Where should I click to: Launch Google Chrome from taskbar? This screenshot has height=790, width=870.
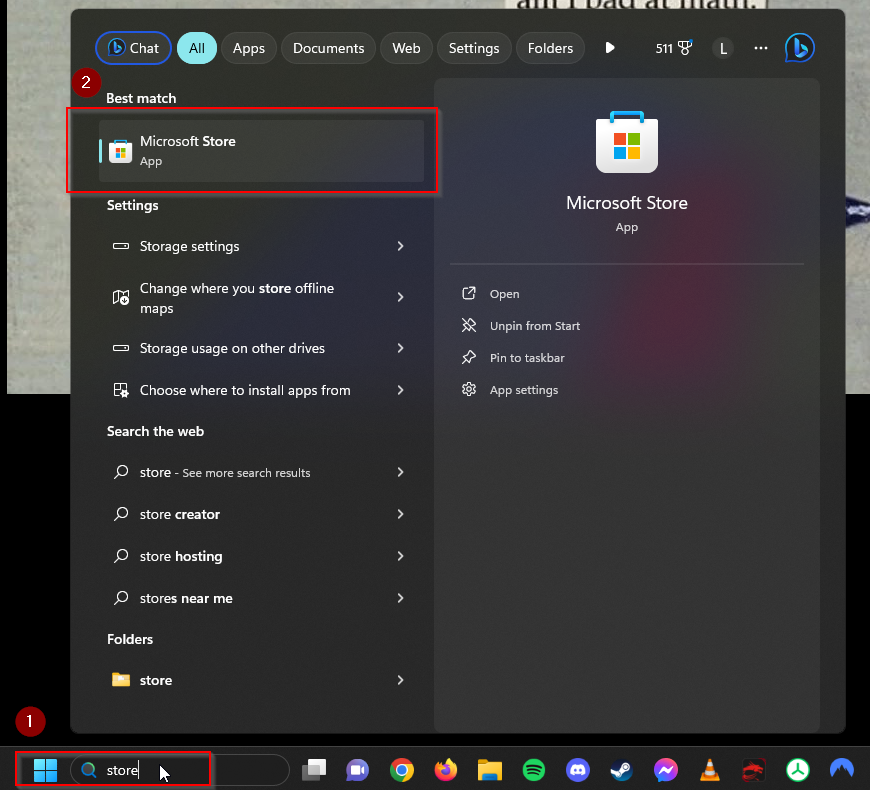[x=402, y=770]
